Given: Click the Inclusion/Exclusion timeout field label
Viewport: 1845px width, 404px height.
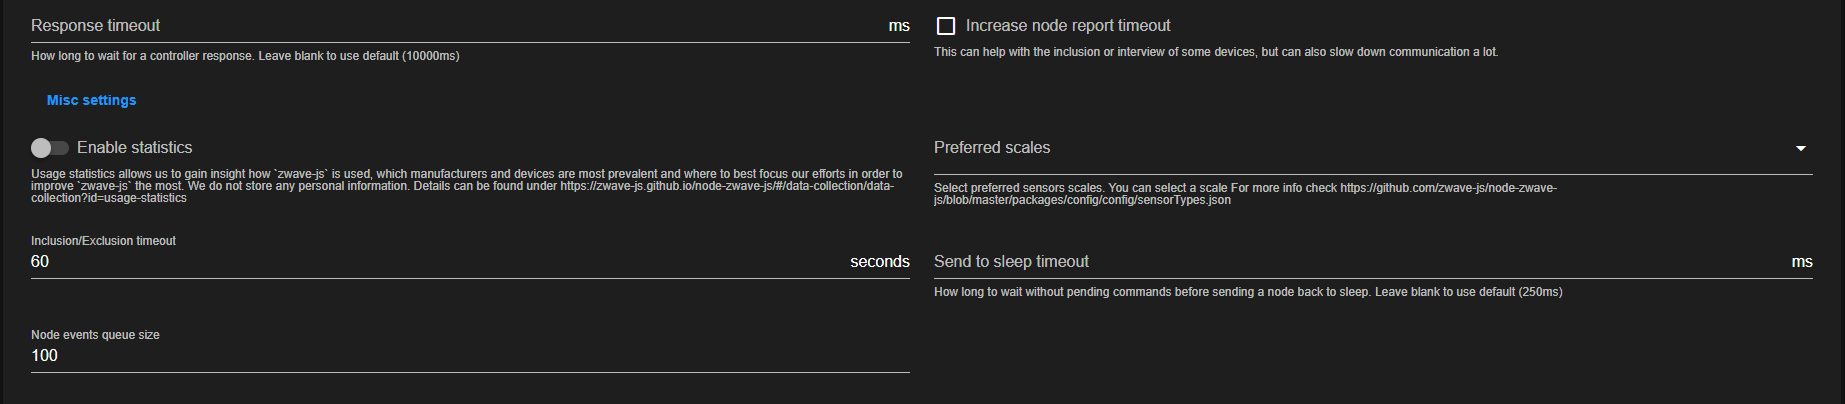Looking at the screenshot, I should point(103,241).
